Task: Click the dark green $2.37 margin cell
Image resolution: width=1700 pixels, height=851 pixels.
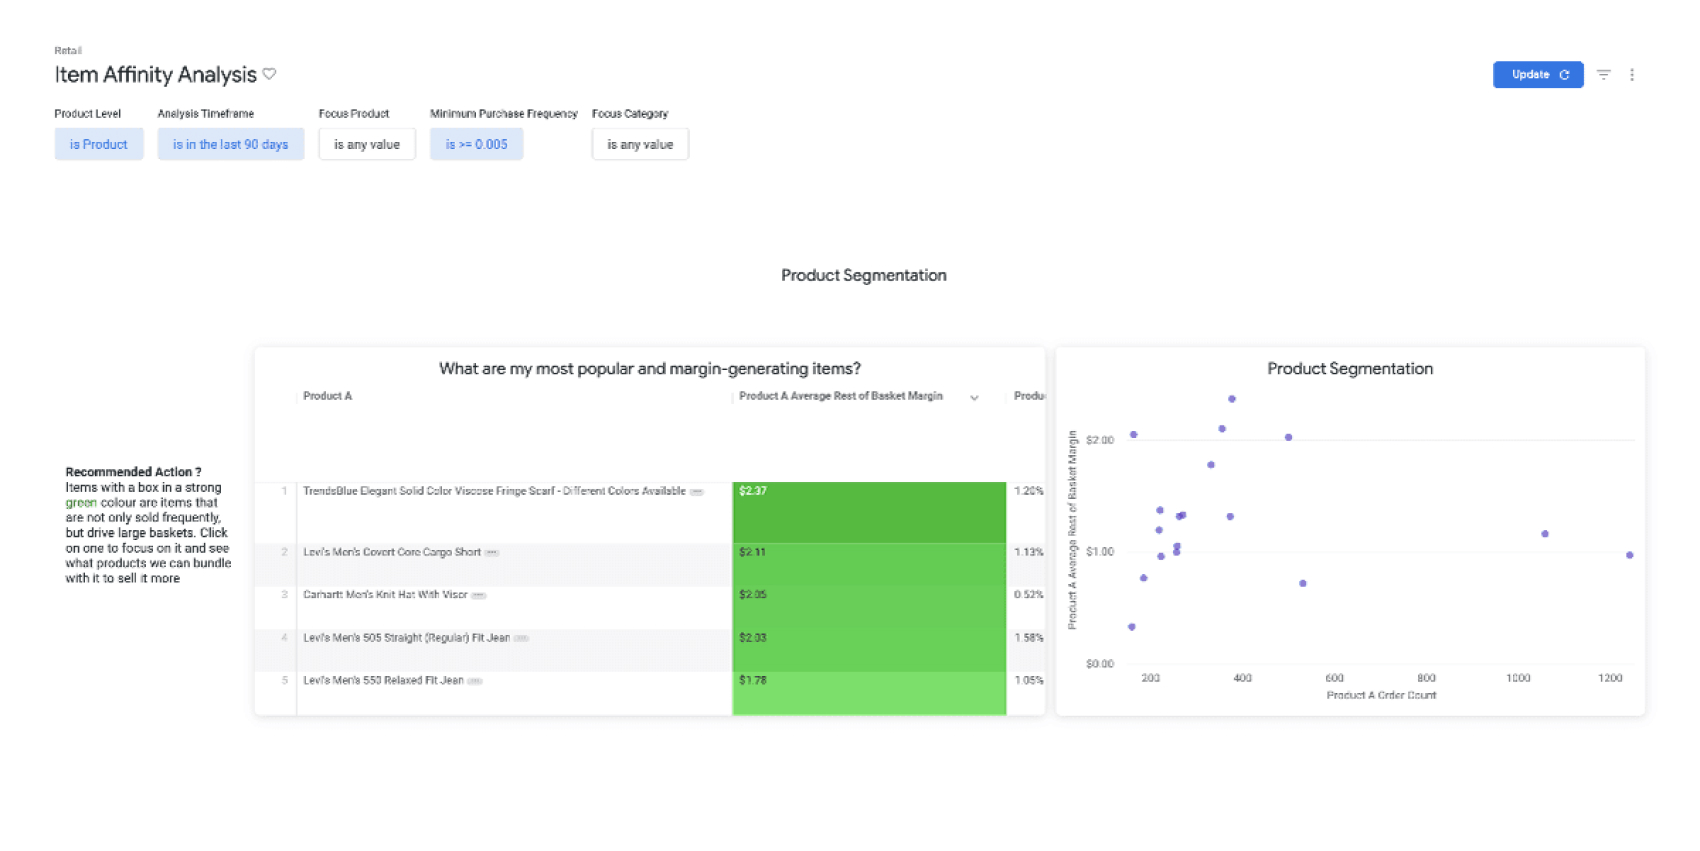Action: point(868,510)
